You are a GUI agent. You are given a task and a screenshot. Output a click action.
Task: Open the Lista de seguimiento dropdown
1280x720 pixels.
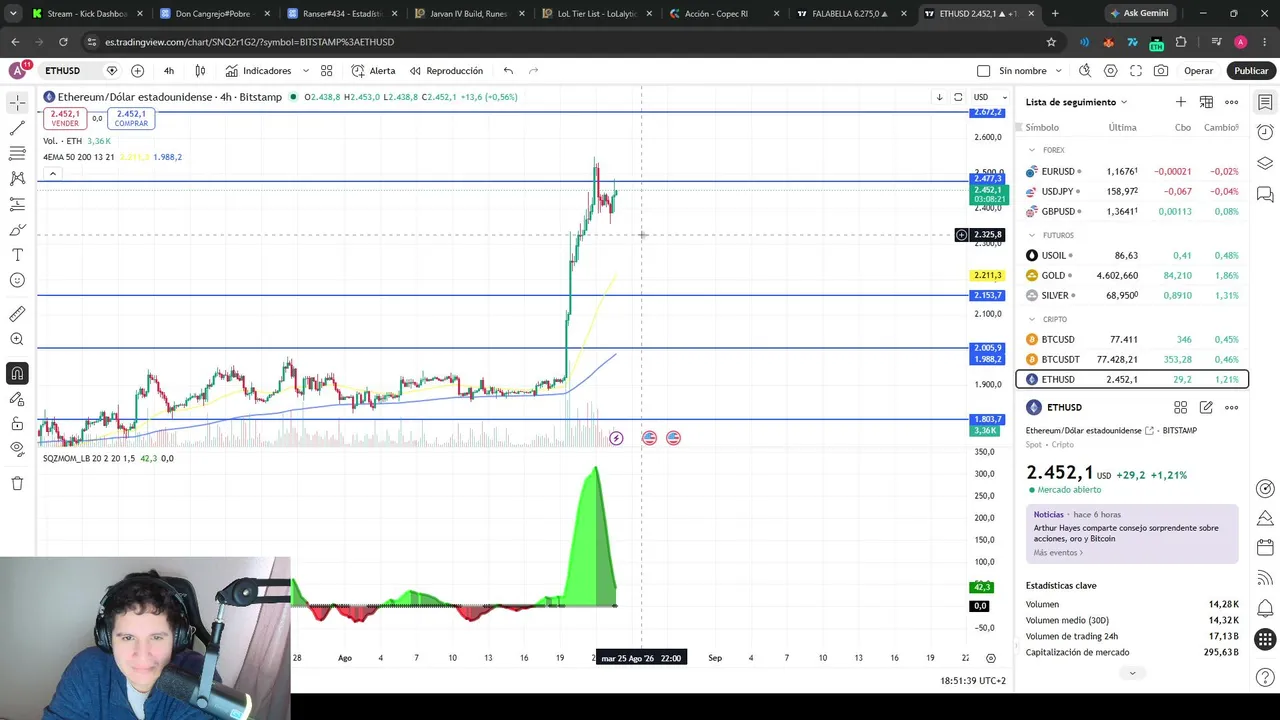(x=1076, y=102)
